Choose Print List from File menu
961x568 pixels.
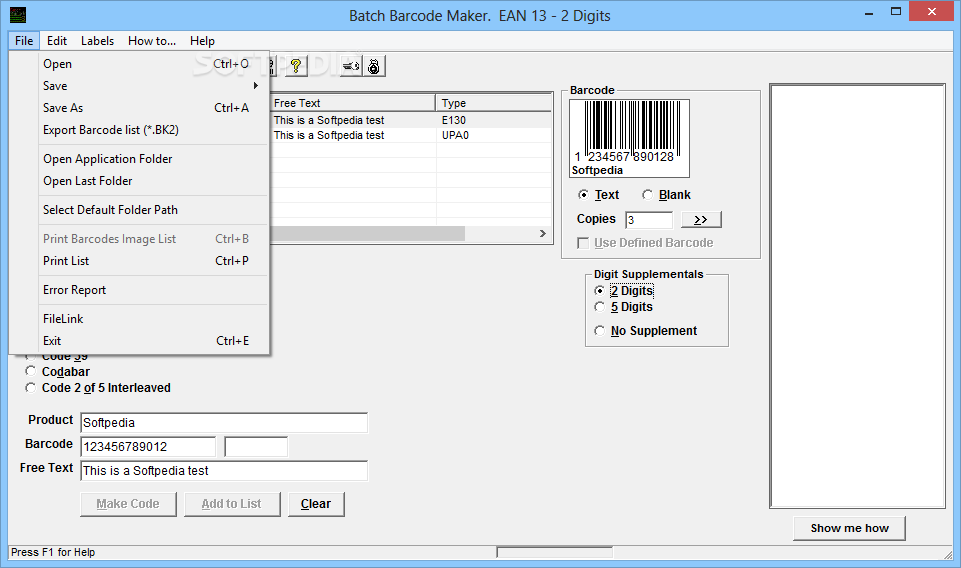click(x=146, y=261)
